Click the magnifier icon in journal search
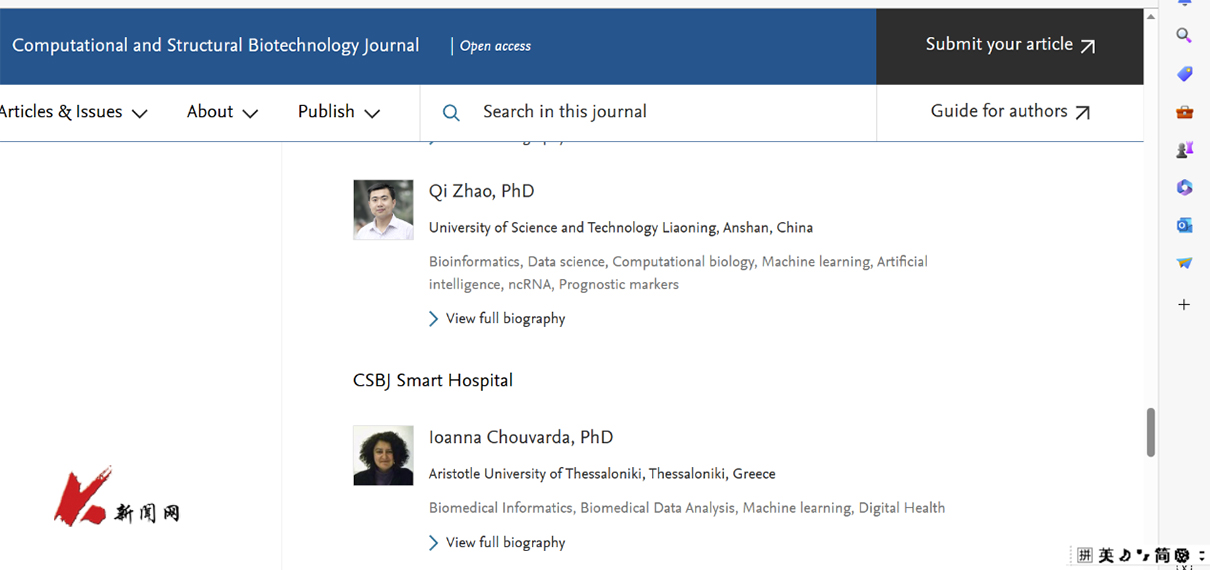Image resolution: width=1210 pixels, height=570 pixels. 451,113
